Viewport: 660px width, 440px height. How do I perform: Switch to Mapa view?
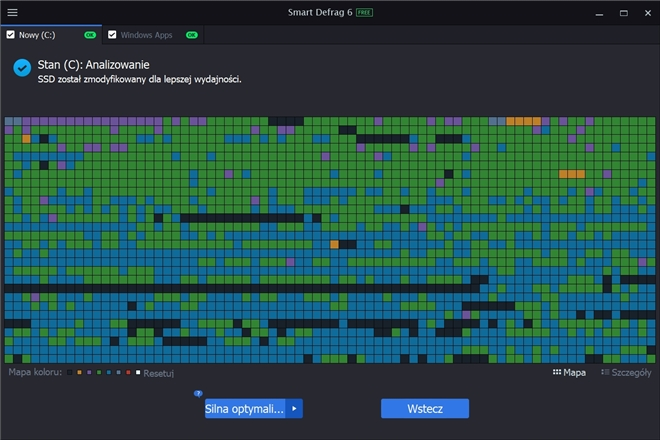pos(569,373)
